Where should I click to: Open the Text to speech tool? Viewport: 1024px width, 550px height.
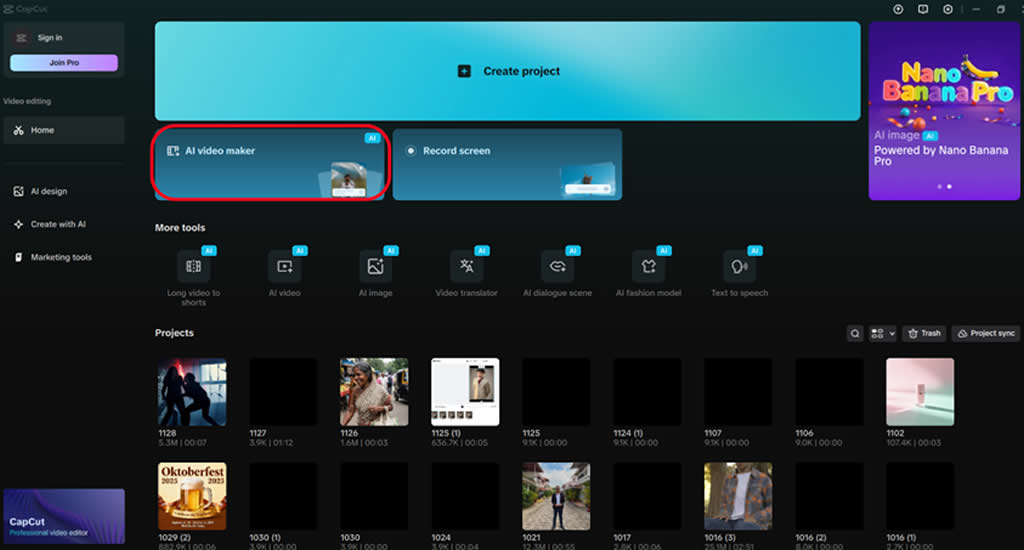(x=739, y=267)
